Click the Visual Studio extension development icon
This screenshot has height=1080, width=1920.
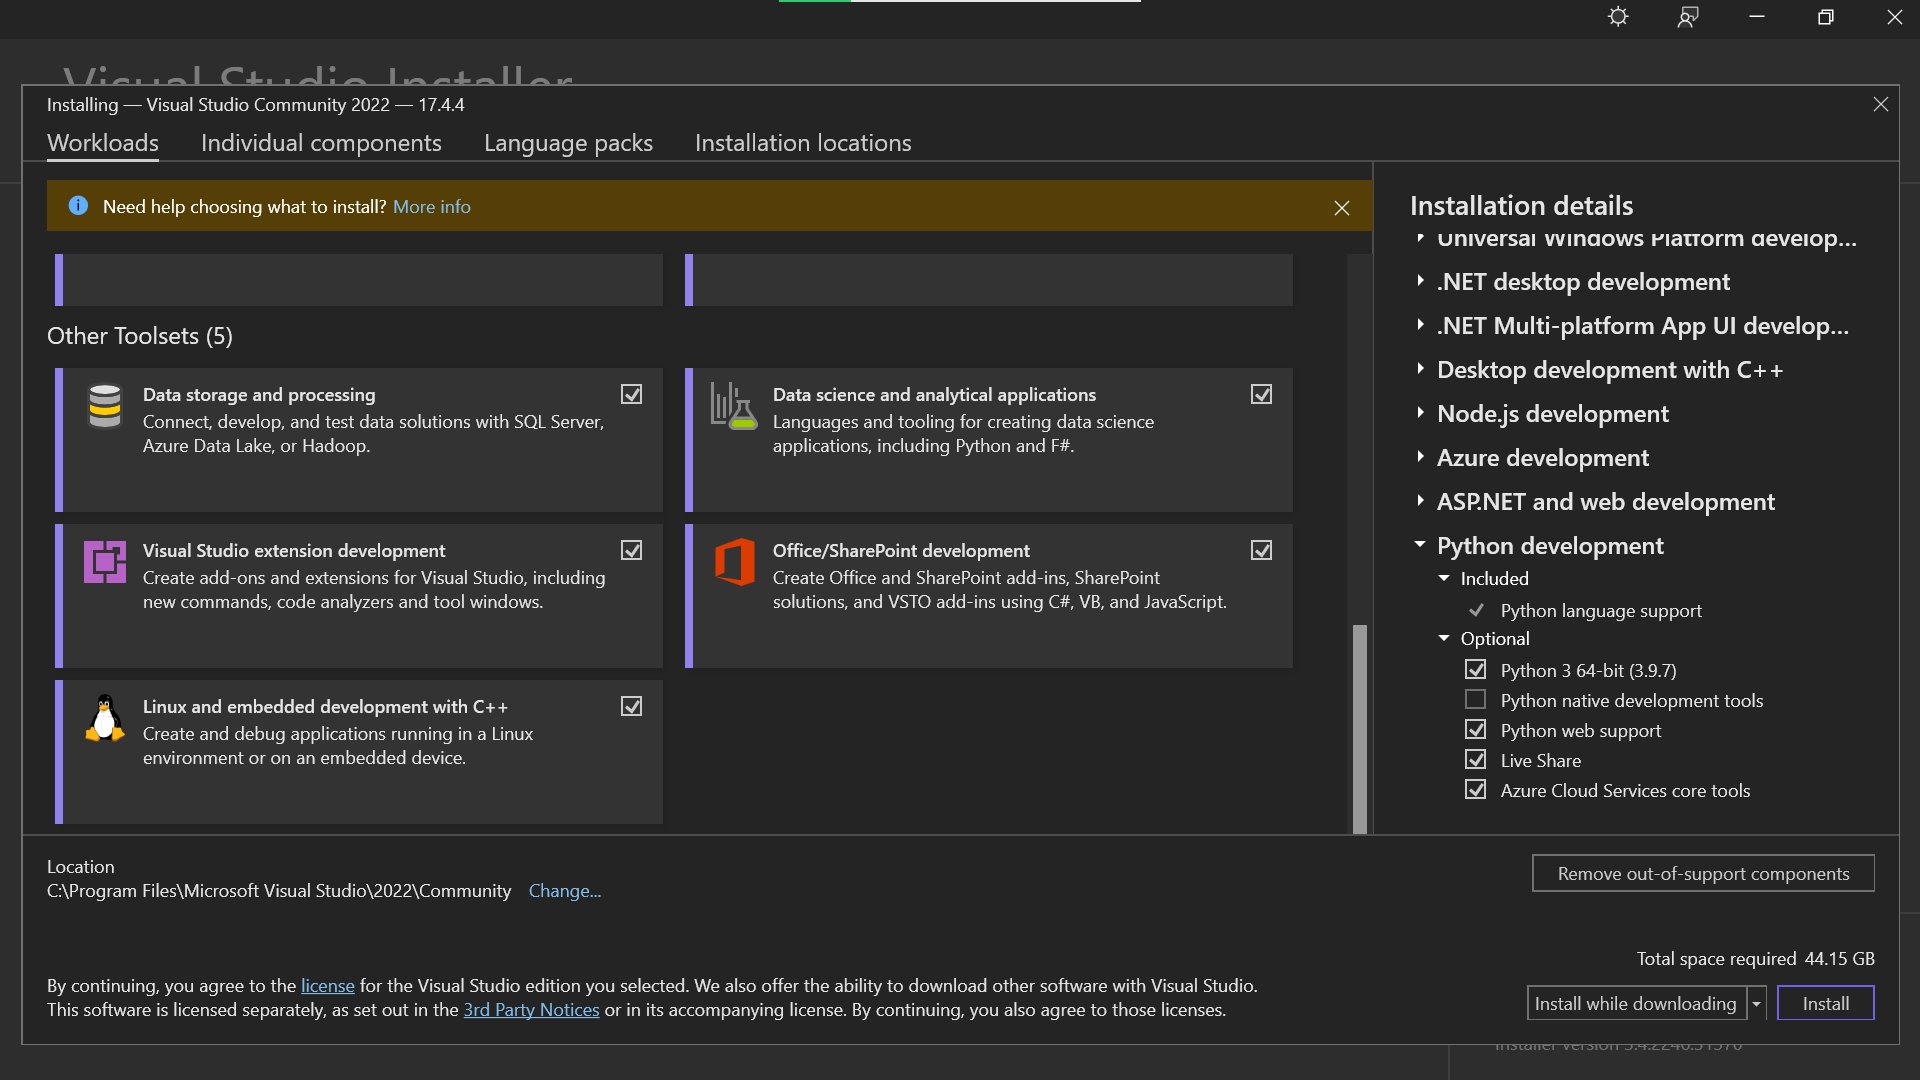coord(105,562)
